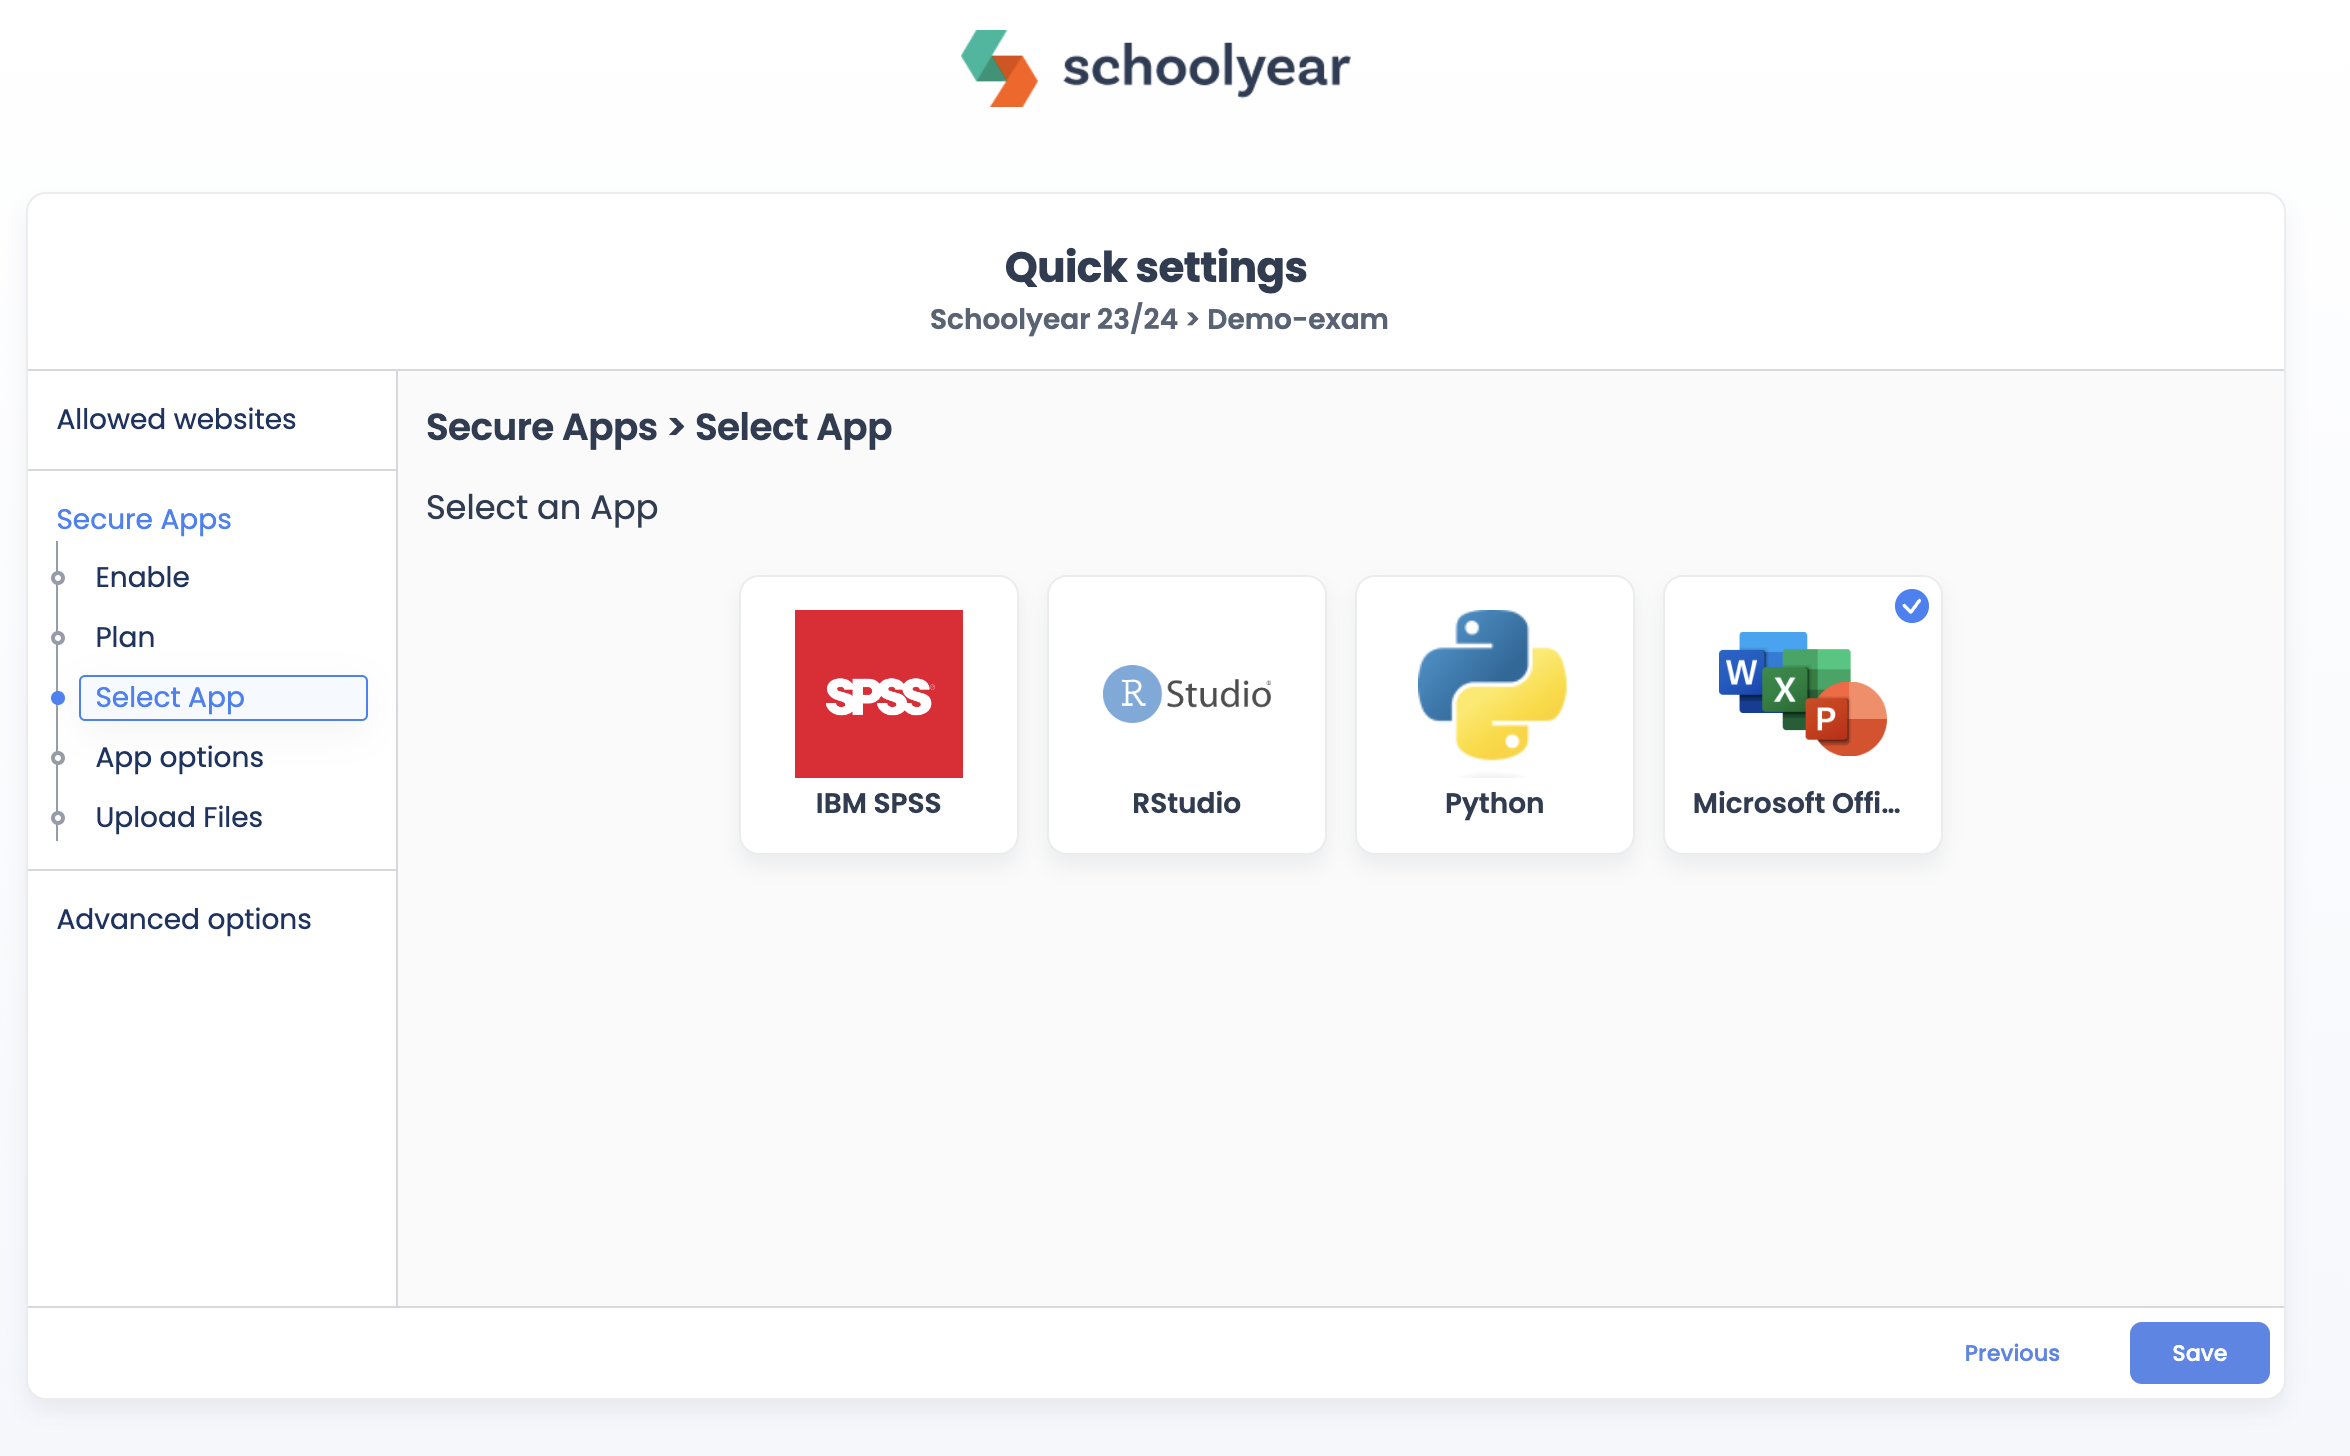The height and width of the screenshot is (1456, 2350).
Task: Click the Schoolyear logo icon
Action: click(999, 68)
